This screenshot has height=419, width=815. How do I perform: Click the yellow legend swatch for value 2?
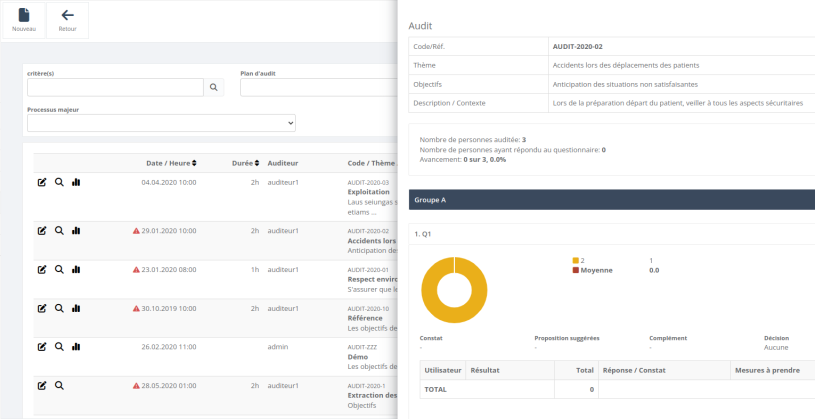(576, 260)
